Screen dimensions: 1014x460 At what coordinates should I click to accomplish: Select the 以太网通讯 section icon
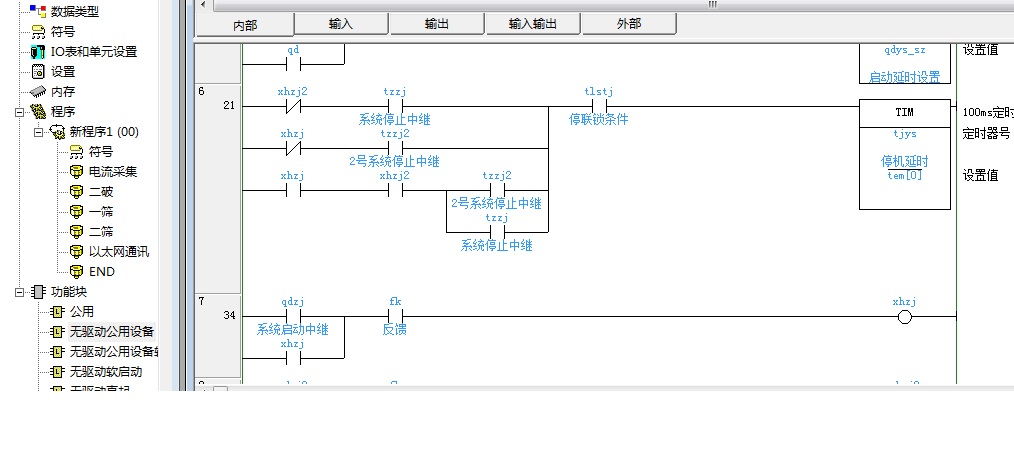coord(76,251)
